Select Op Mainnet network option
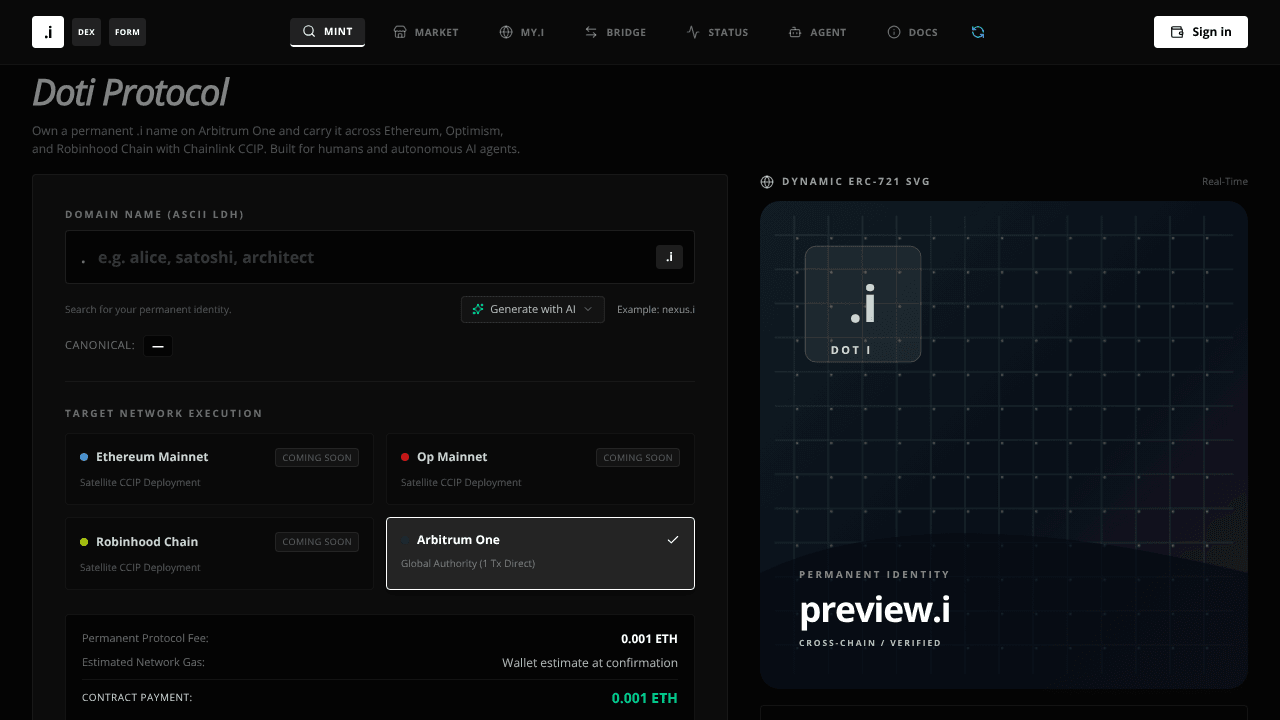Screen dimensions: 1280x720 (x=540, y=469)
